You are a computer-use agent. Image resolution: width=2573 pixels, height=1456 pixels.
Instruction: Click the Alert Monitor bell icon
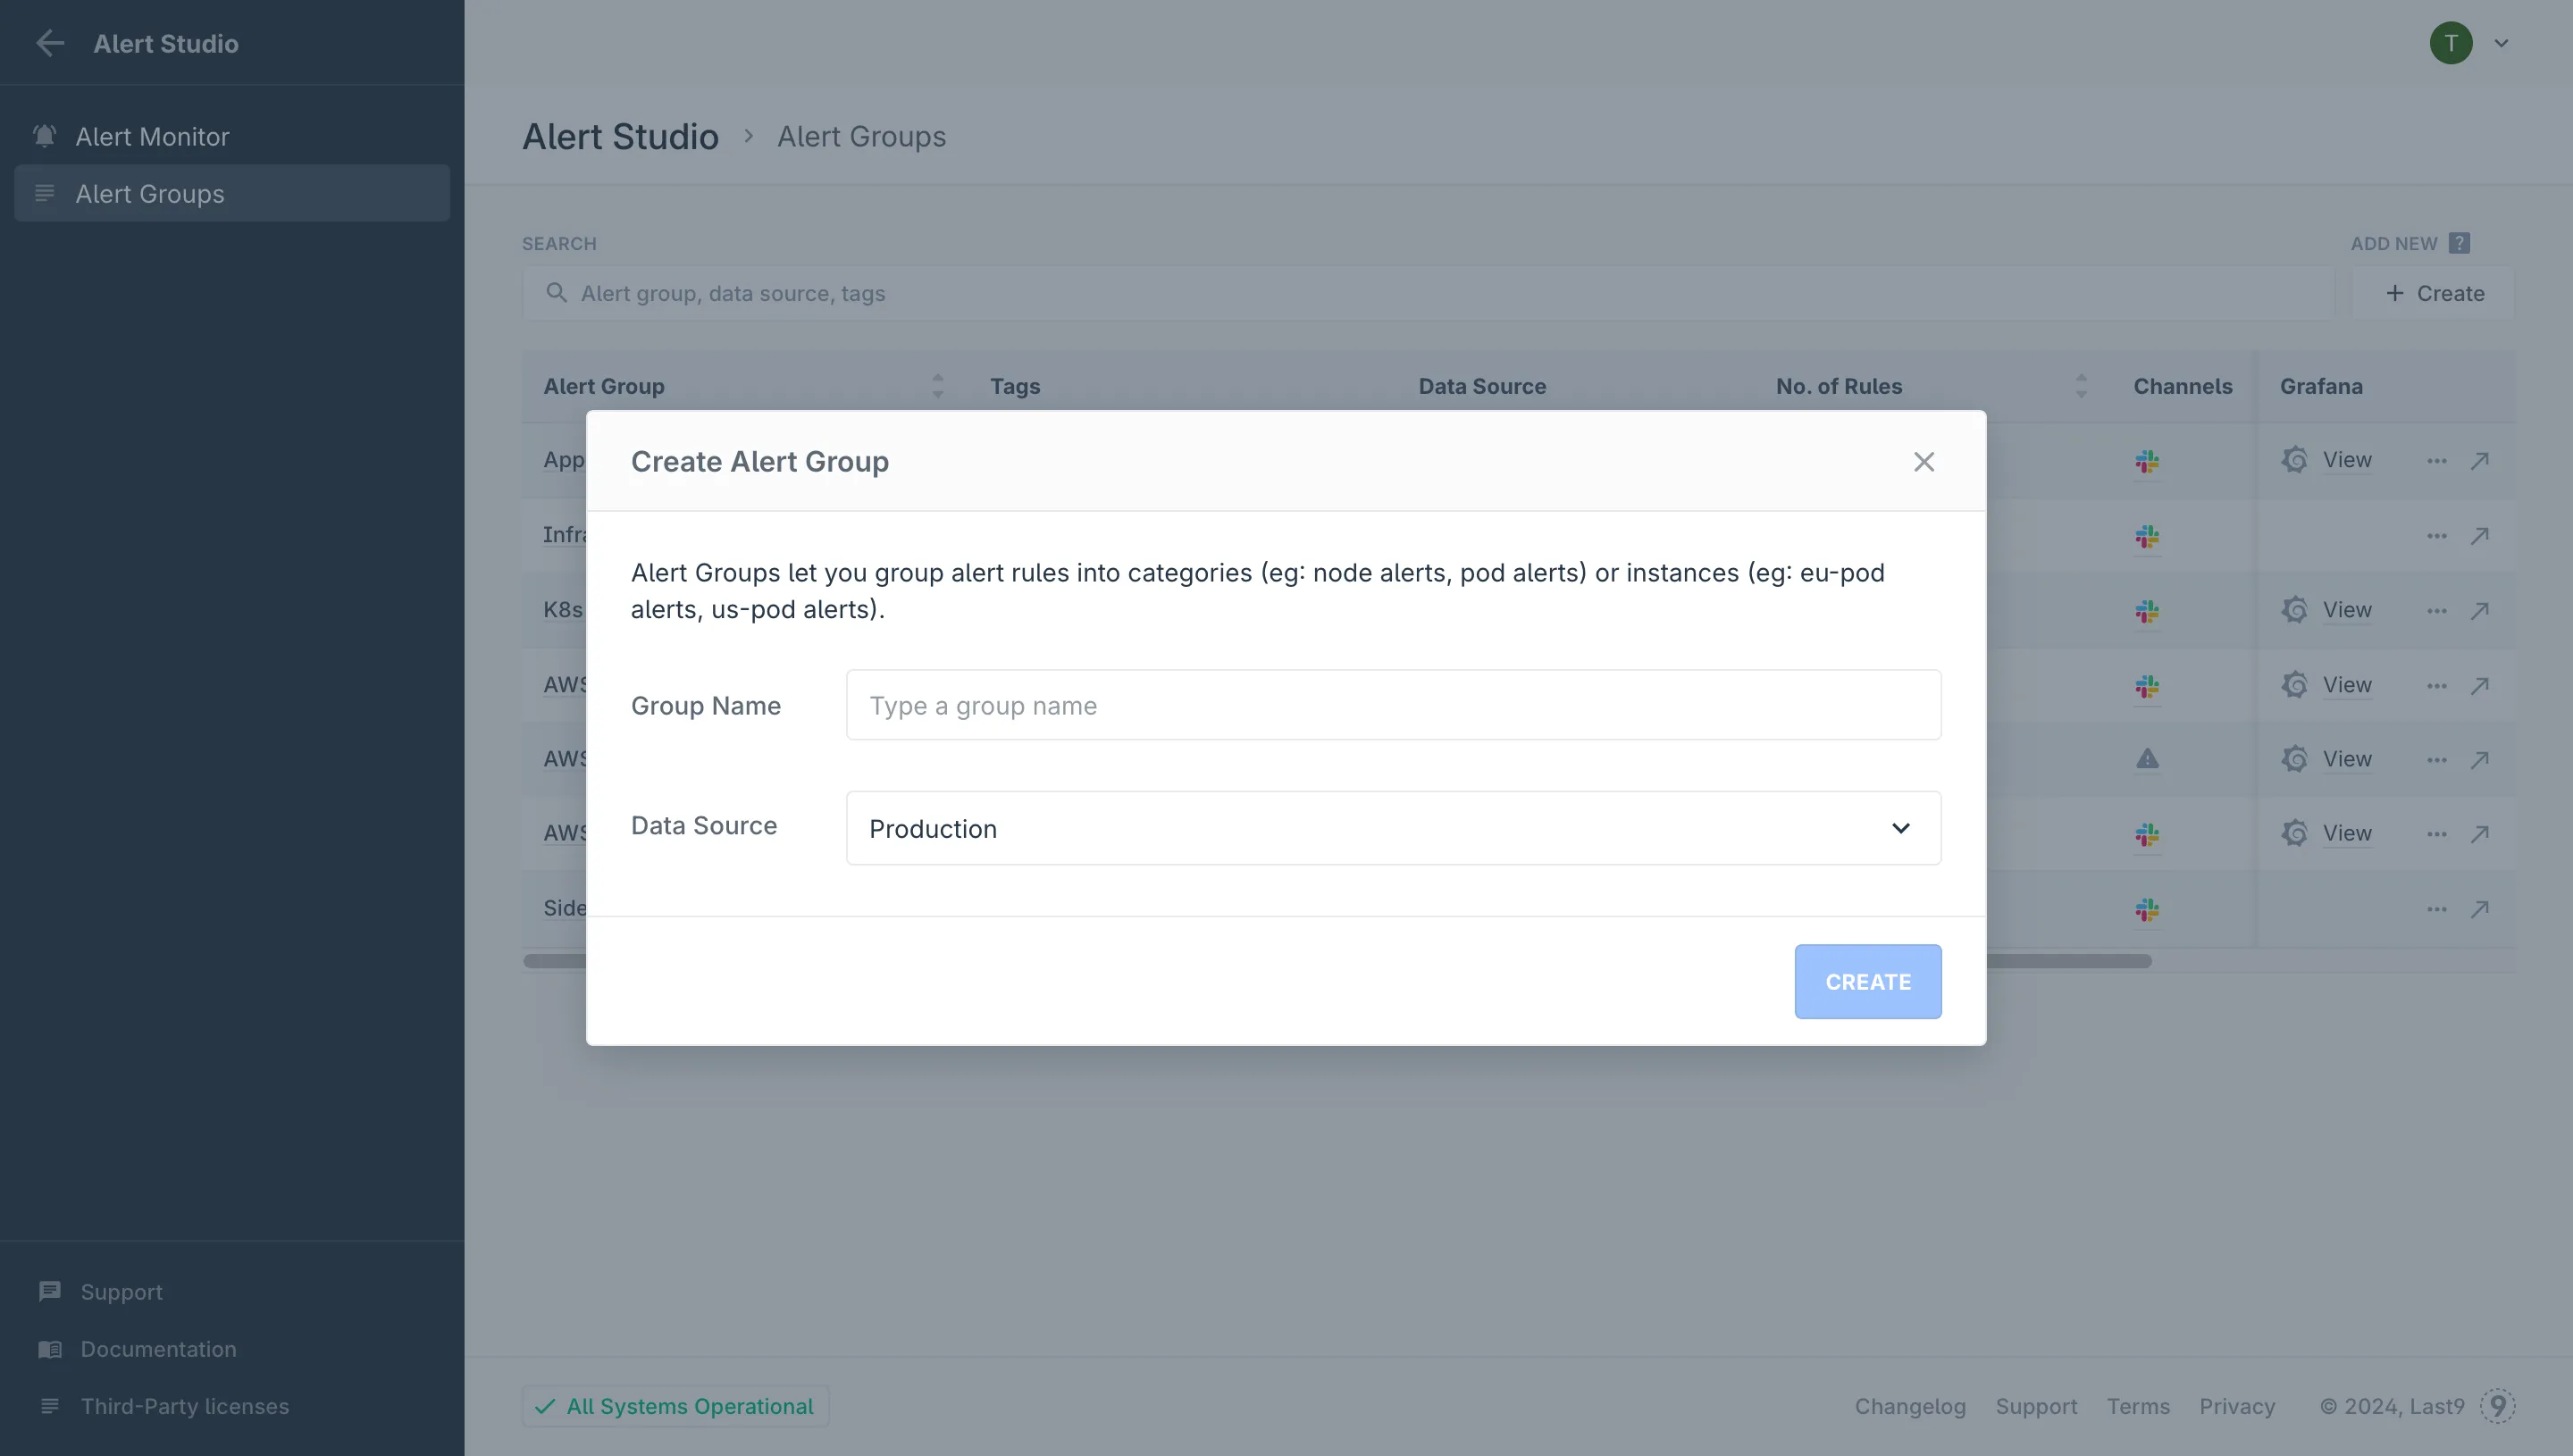click(x=44, y=134)
